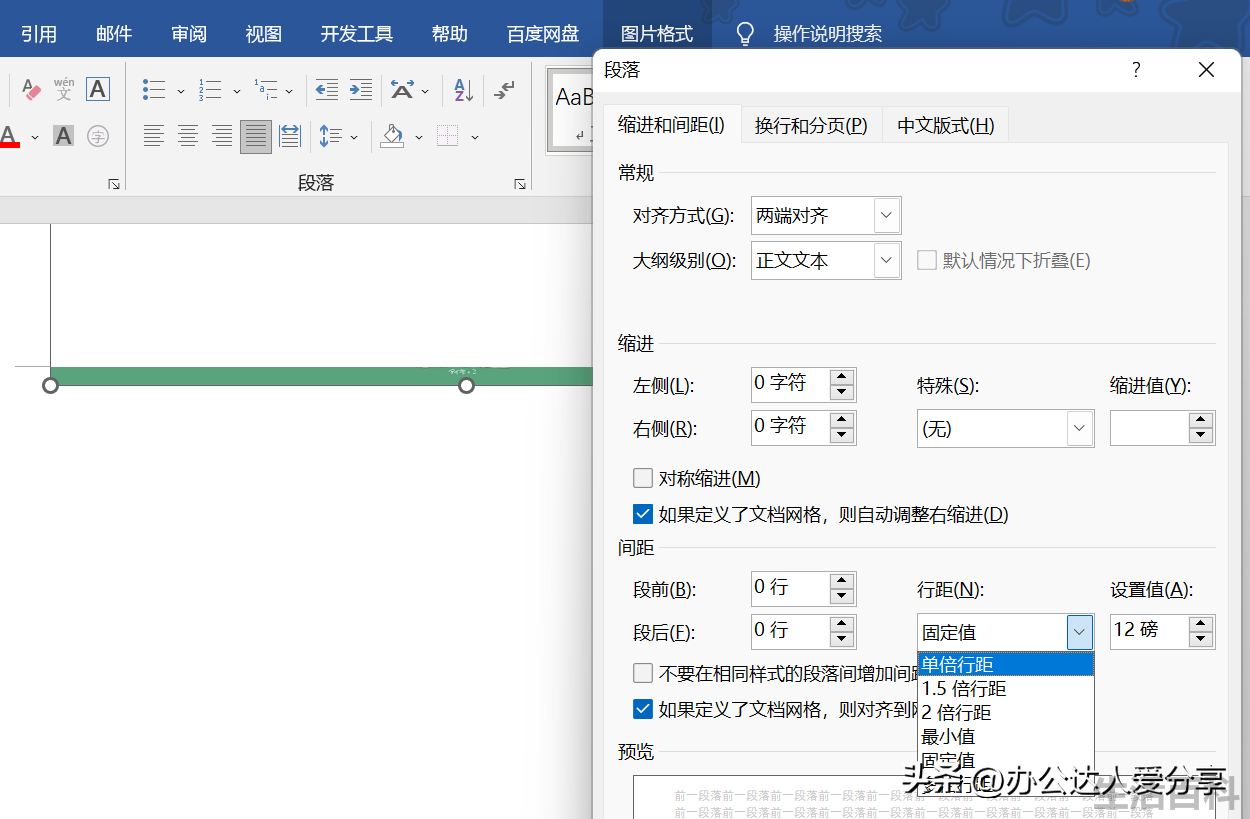Switch to 中文版式 tab in dialog
Viewport: 1250px width, 819px height.
point(945,125)
